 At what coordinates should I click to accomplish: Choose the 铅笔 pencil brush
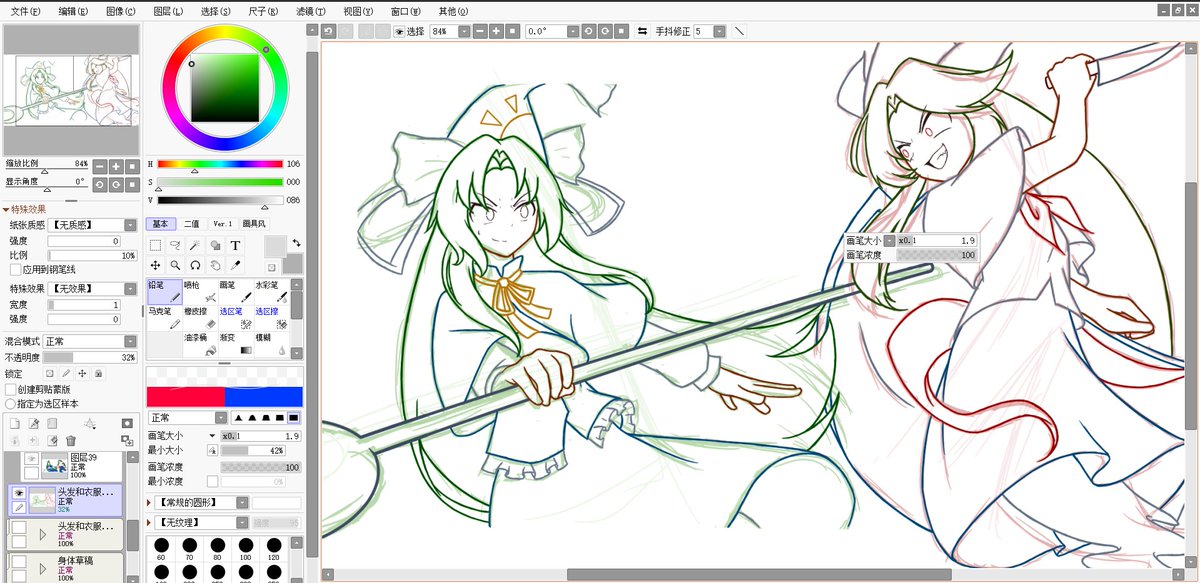pyautogui.click(x=164, y=291)
